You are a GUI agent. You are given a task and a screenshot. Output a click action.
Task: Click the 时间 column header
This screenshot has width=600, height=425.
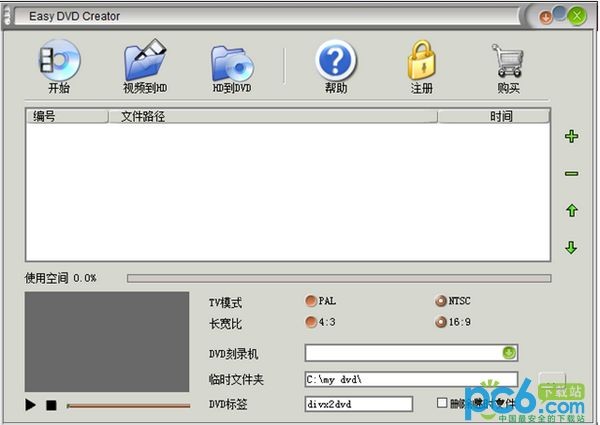[x=494, y=116]
